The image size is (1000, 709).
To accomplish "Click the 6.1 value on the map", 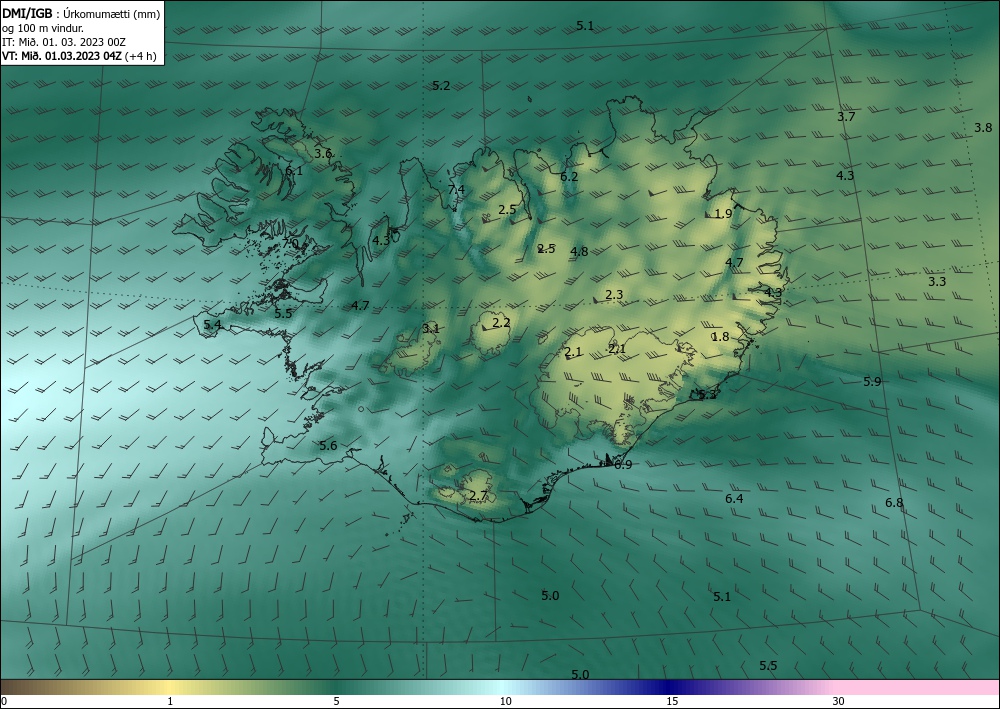I will 294,171.
